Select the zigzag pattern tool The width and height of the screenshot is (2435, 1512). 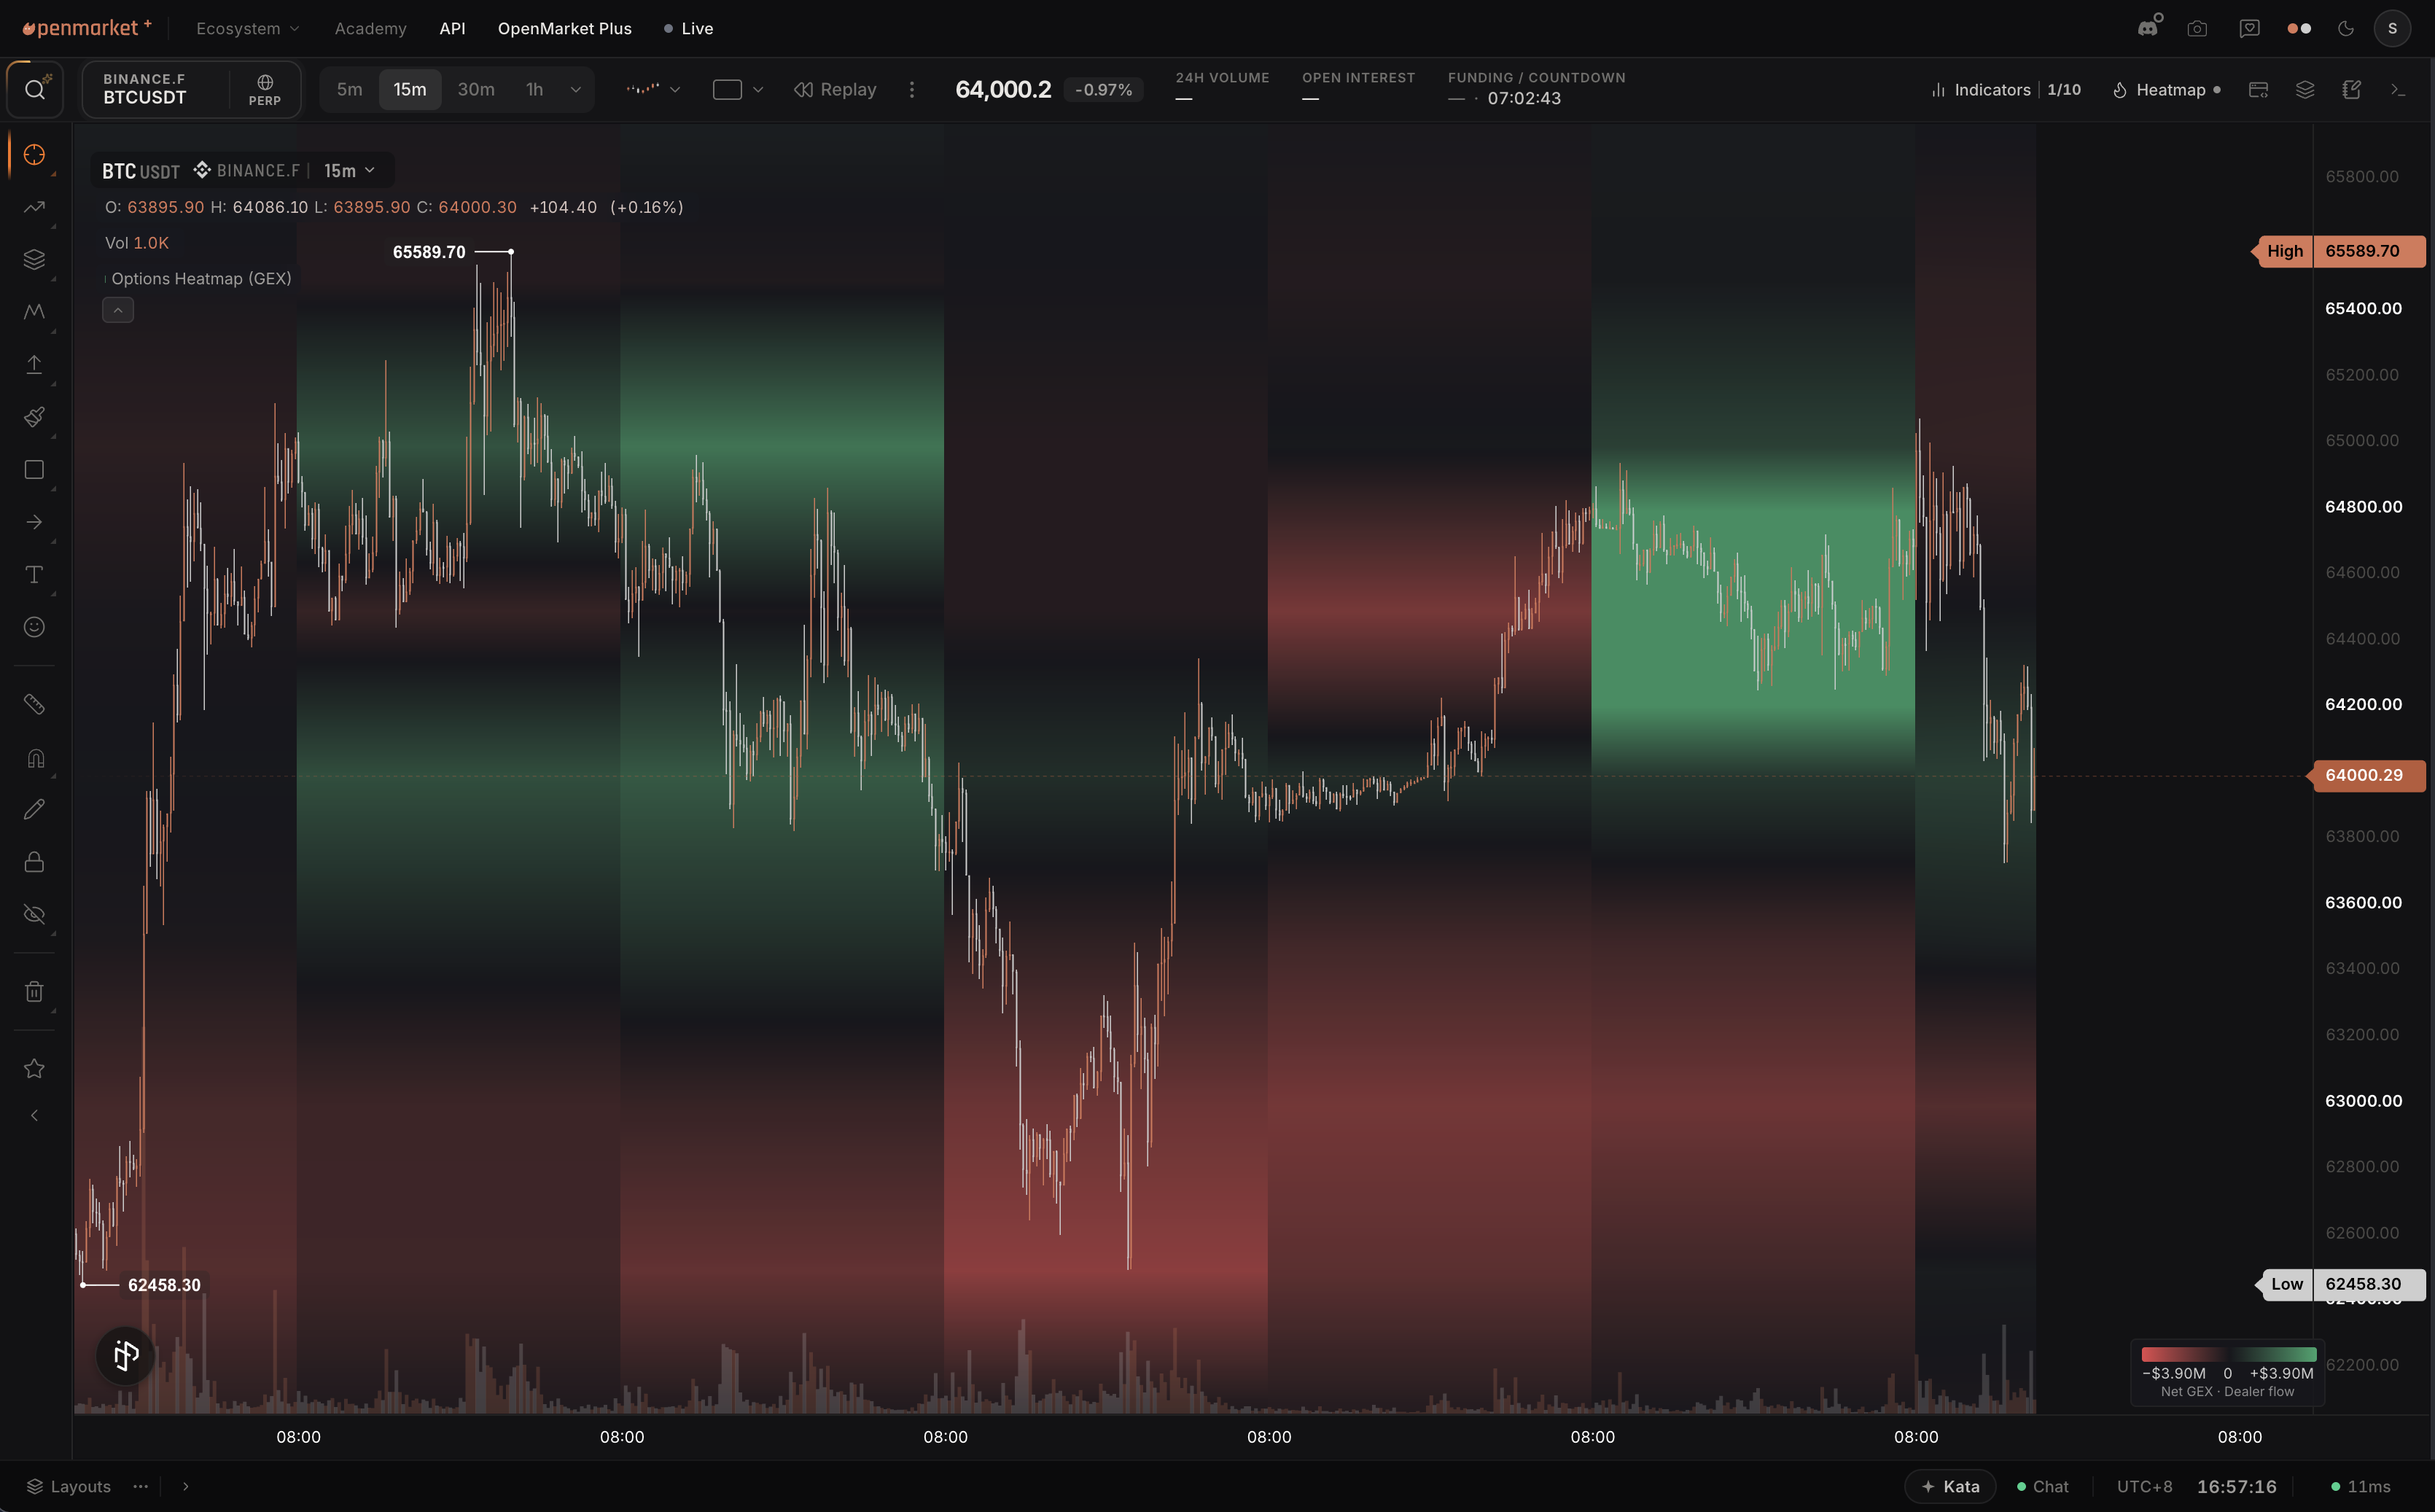(34, 312)
